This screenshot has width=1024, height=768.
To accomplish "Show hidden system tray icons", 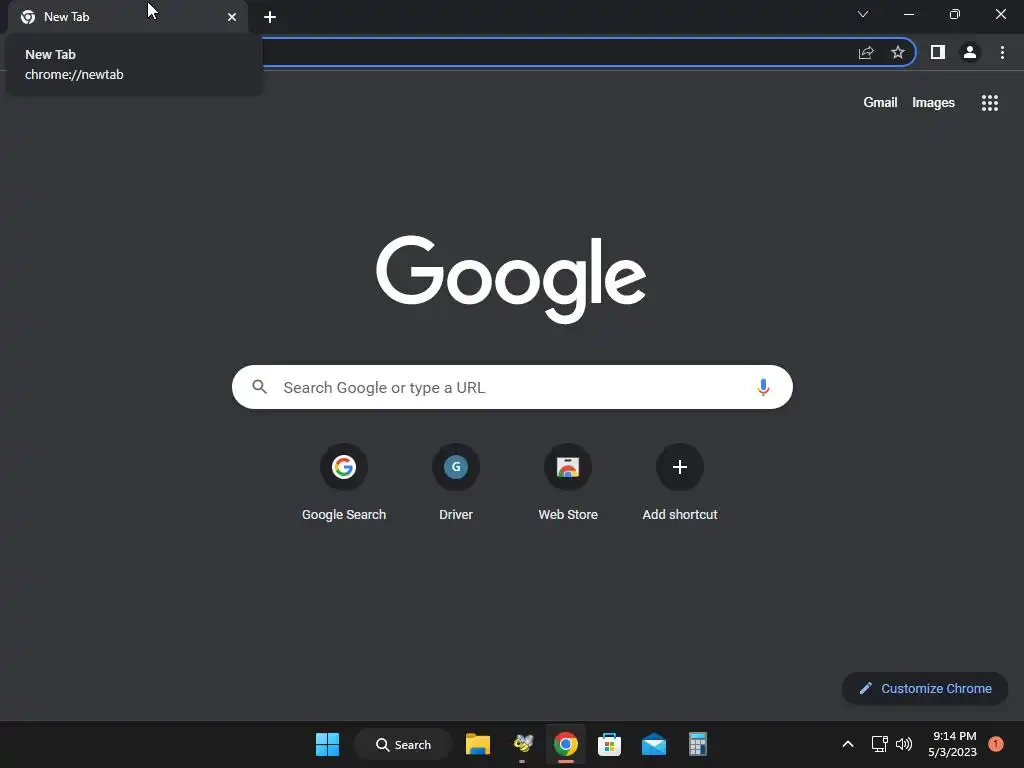I will [x=848, y=744].
